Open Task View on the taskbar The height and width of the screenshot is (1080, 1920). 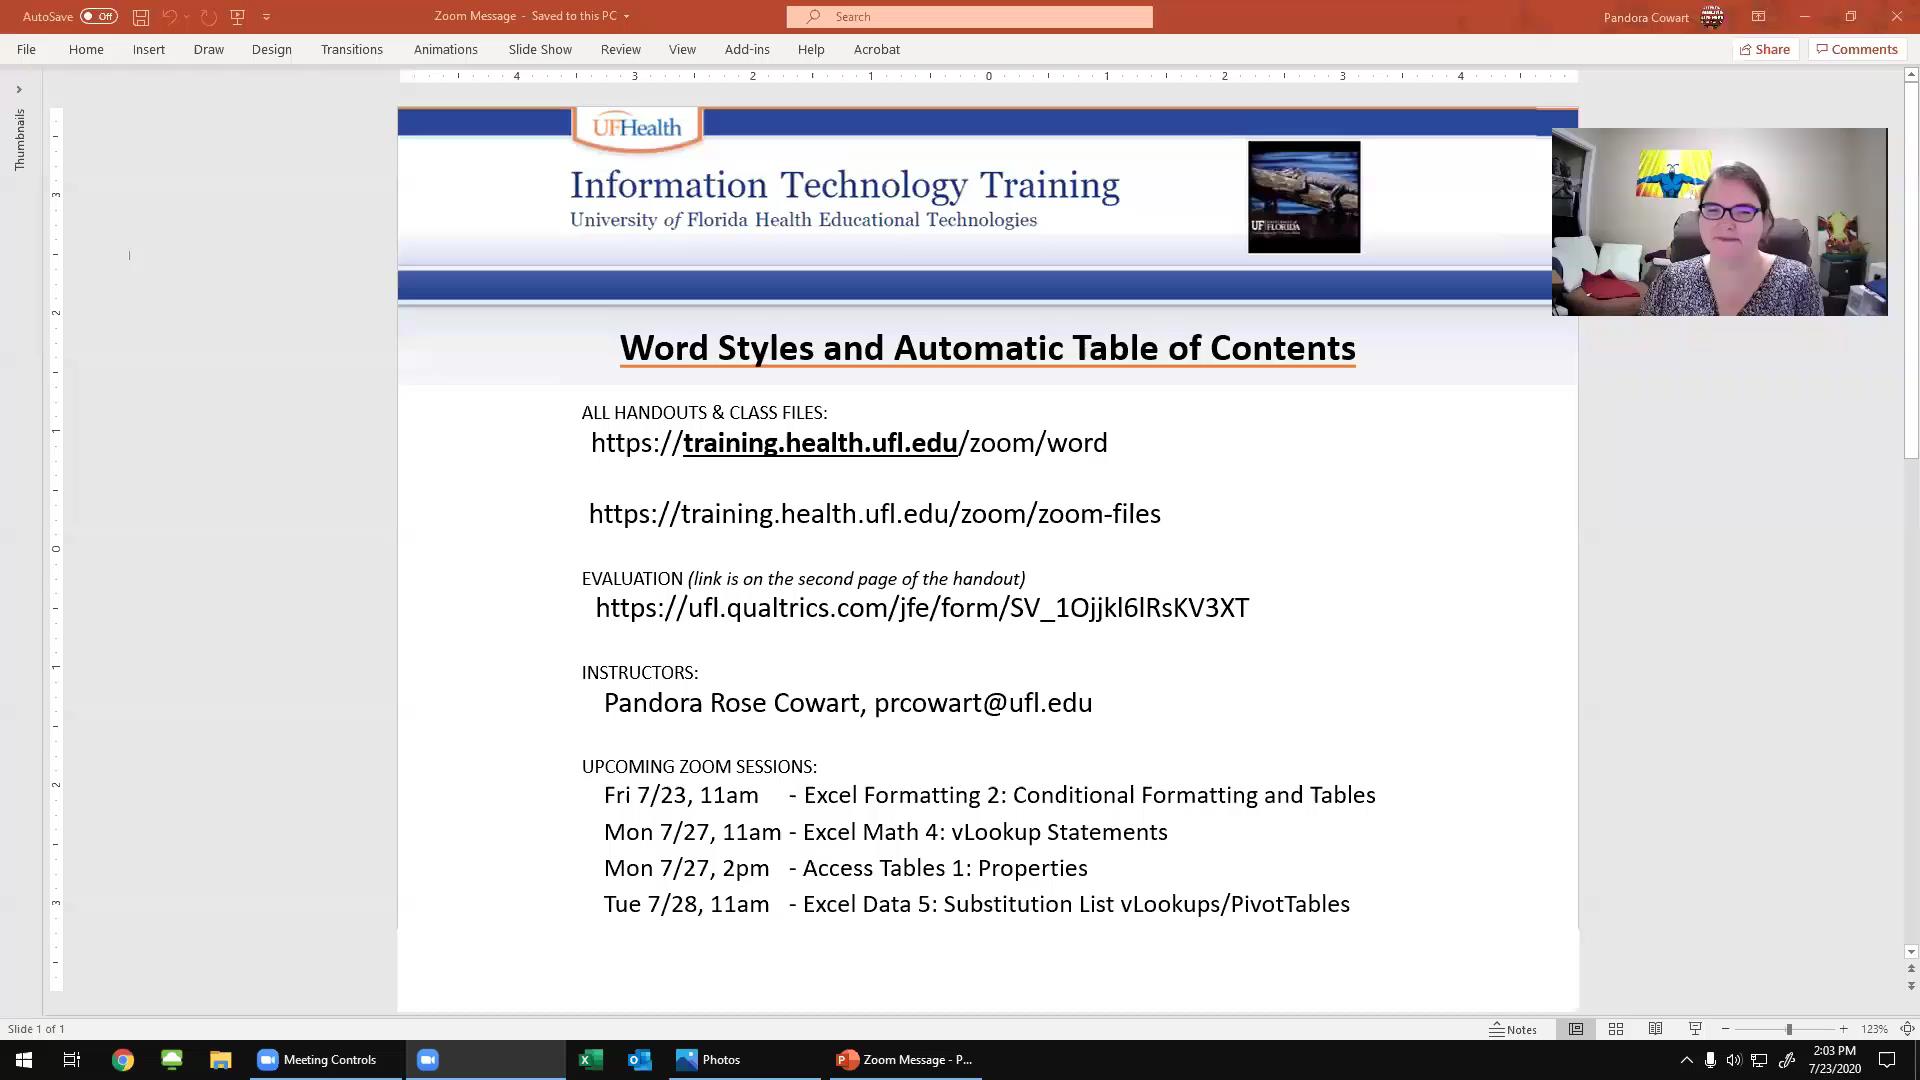point(72,1060)
